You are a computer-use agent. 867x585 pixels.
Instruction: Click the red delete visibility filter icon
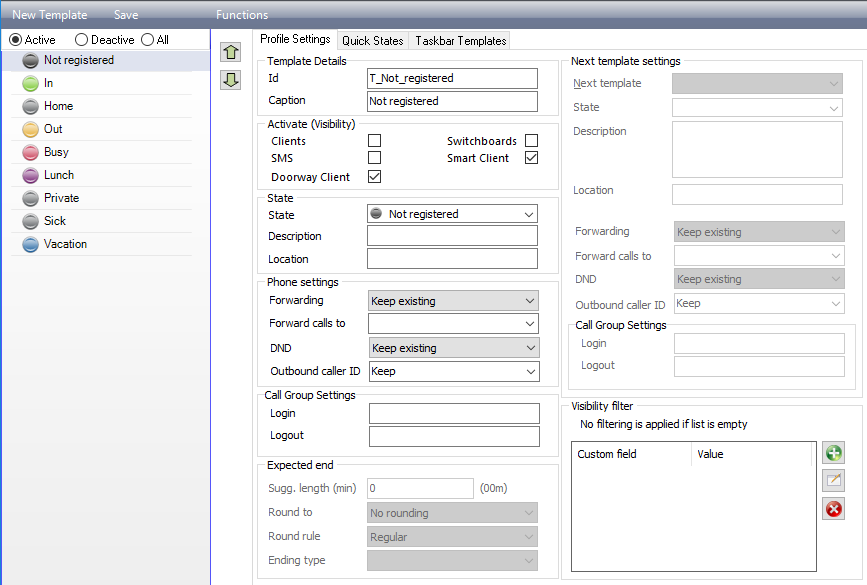point(833,509)
